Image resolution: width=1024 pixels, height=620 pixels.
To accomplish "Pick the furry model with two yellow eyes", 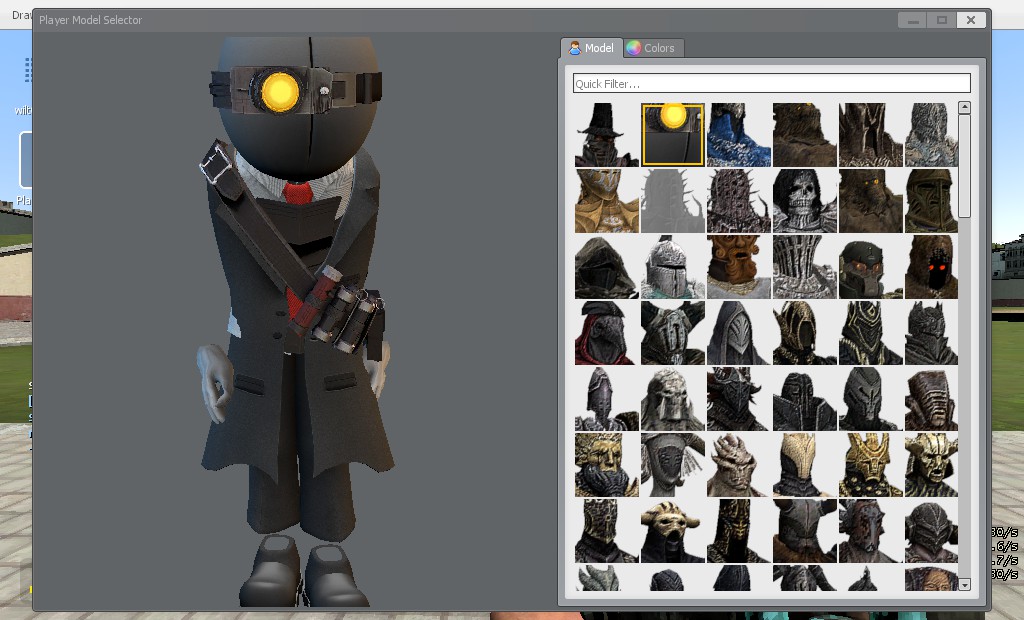I will click(x=871, y=201).
